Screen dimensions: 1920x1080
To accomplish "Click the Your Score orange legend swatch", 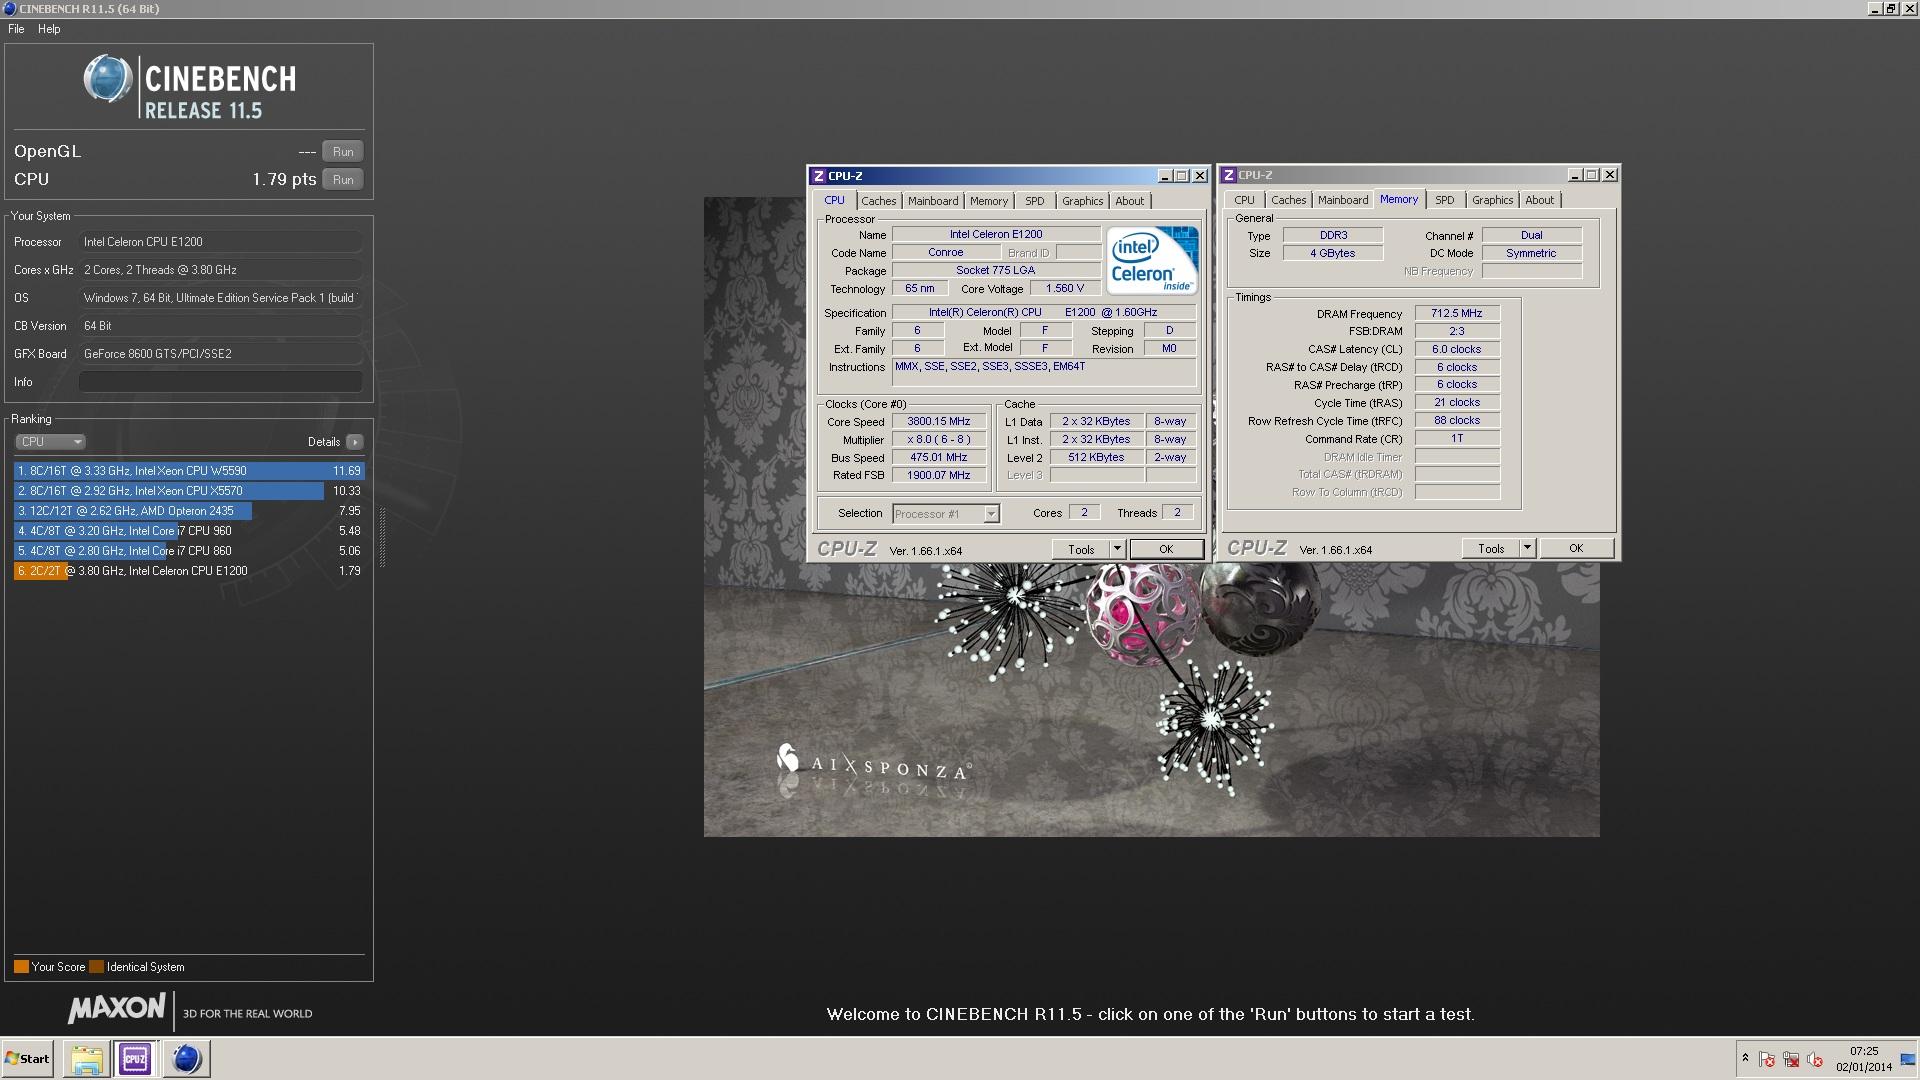I will tap(21, 967).
